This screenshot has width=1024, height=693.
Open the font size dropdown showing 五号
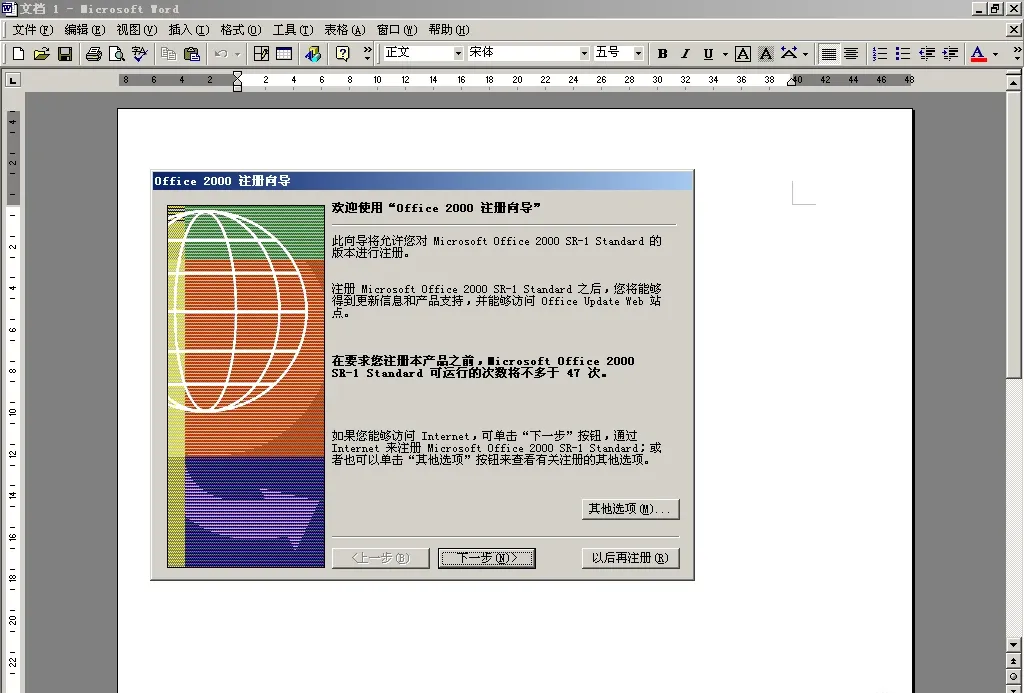[638, 53]
